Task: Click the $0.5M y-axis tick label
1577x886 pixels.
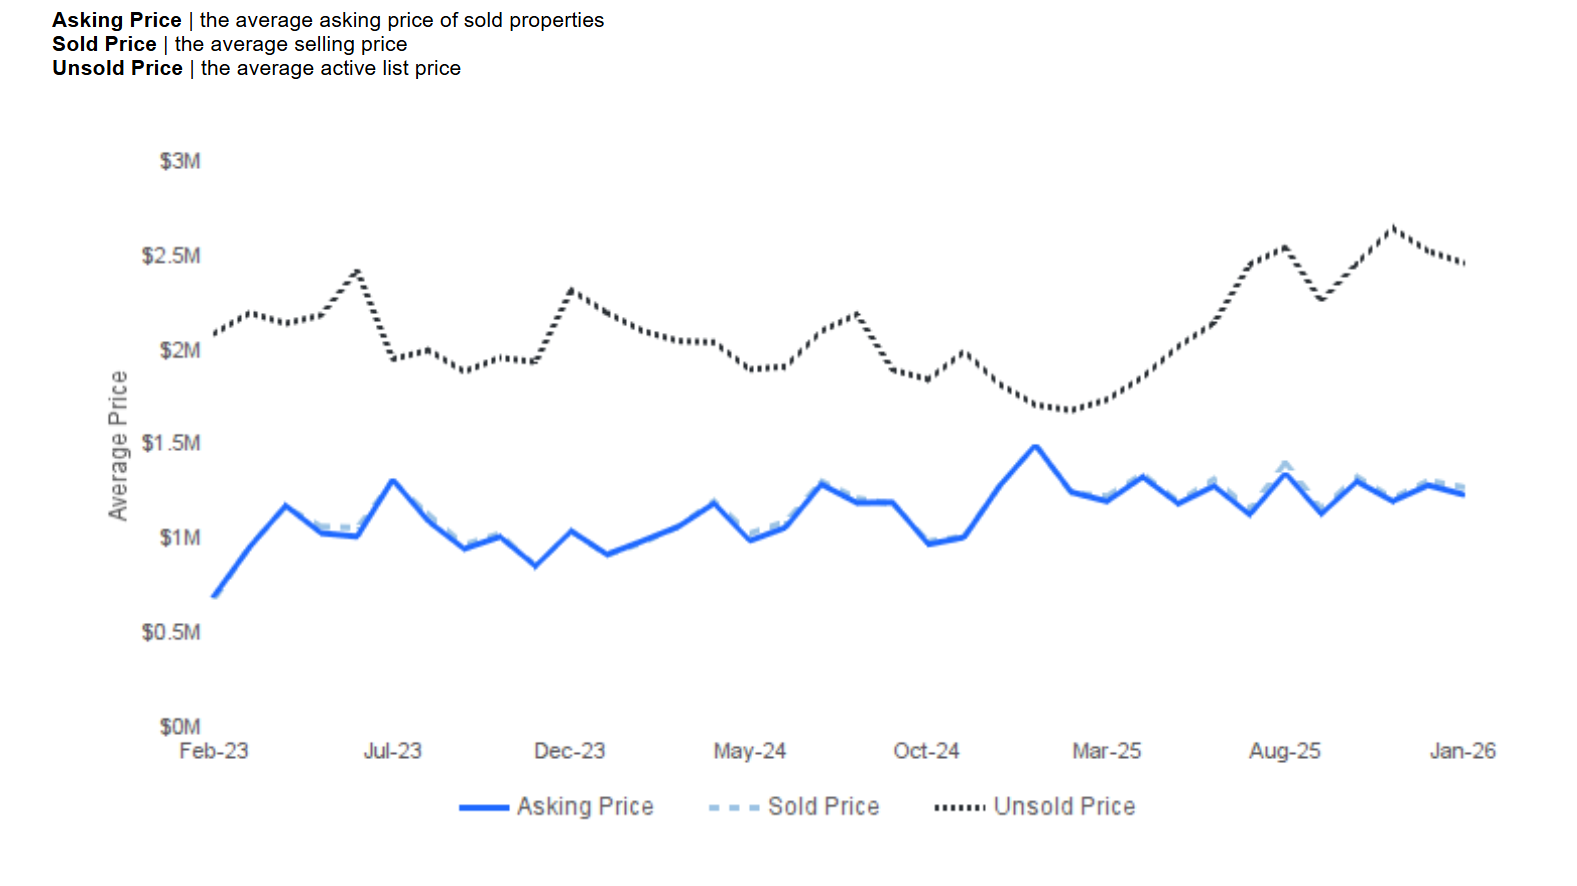Action: click(171, 632)
